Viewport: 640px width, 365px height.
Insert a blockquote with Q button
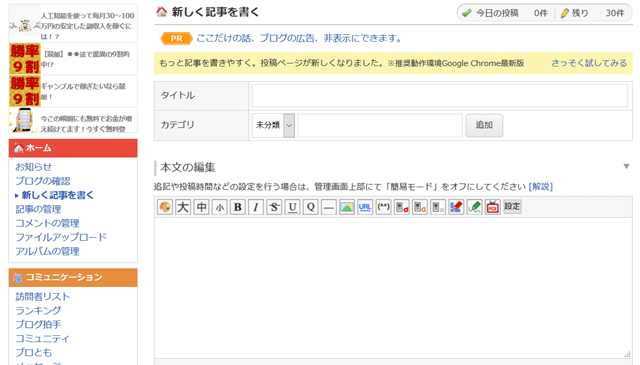point(311,207)
